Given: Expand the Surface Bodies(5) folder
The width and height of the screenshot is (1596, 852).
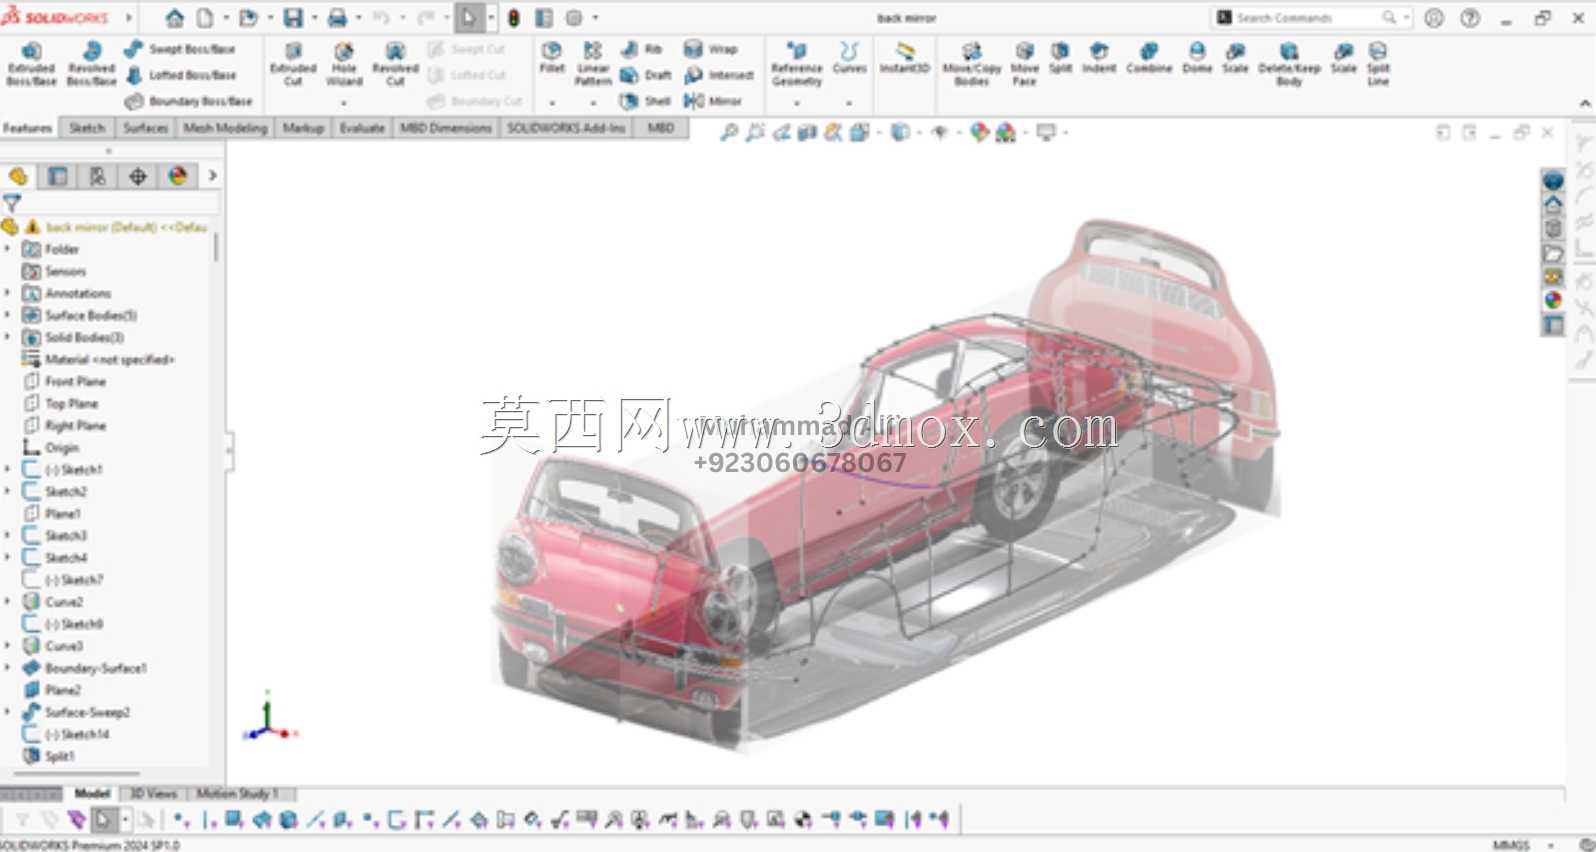Looking at the screenshot, I should click(x=8, y=315).
